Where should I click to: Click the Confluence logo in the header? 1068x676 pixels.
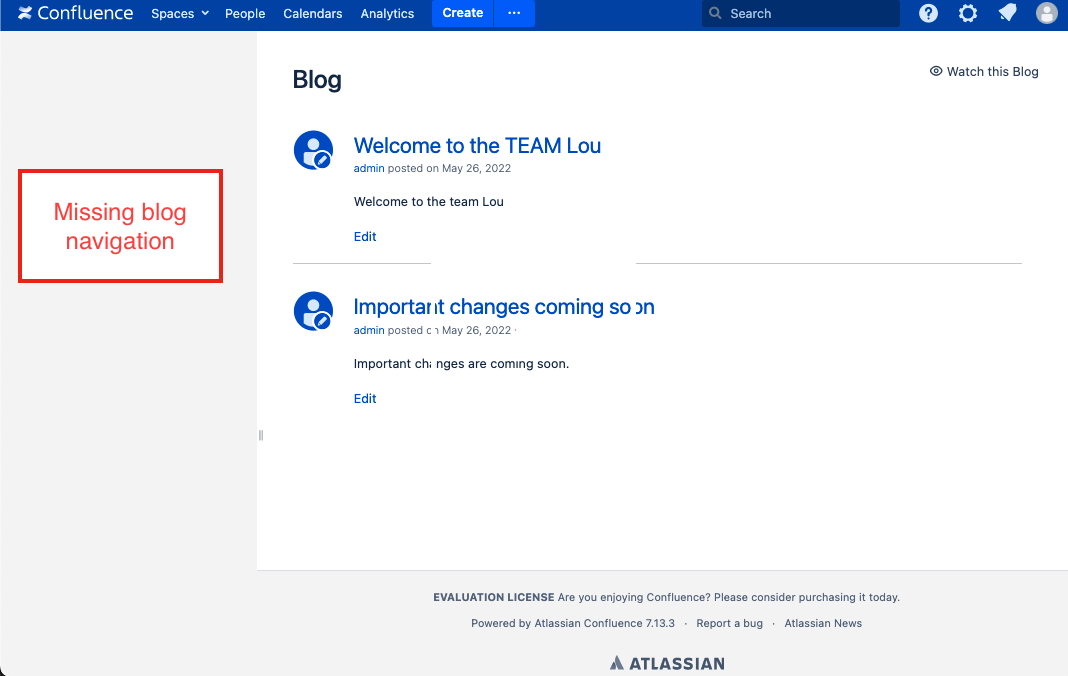tap(76, 13)
